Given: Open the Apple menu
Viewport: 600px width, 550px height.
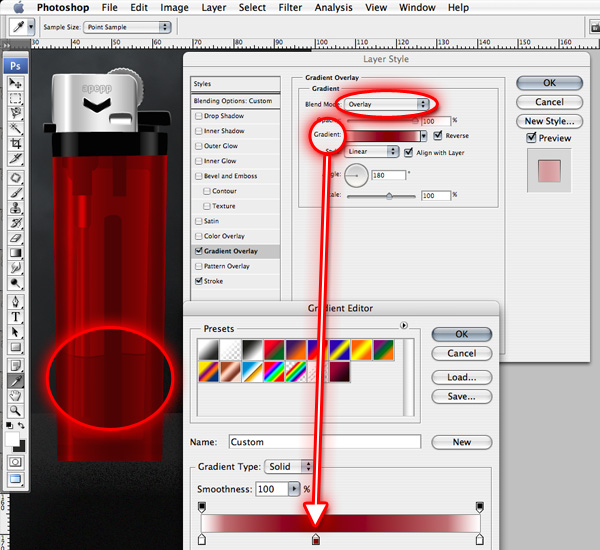Looking at the screenshot, I should (x=17, y=8).
